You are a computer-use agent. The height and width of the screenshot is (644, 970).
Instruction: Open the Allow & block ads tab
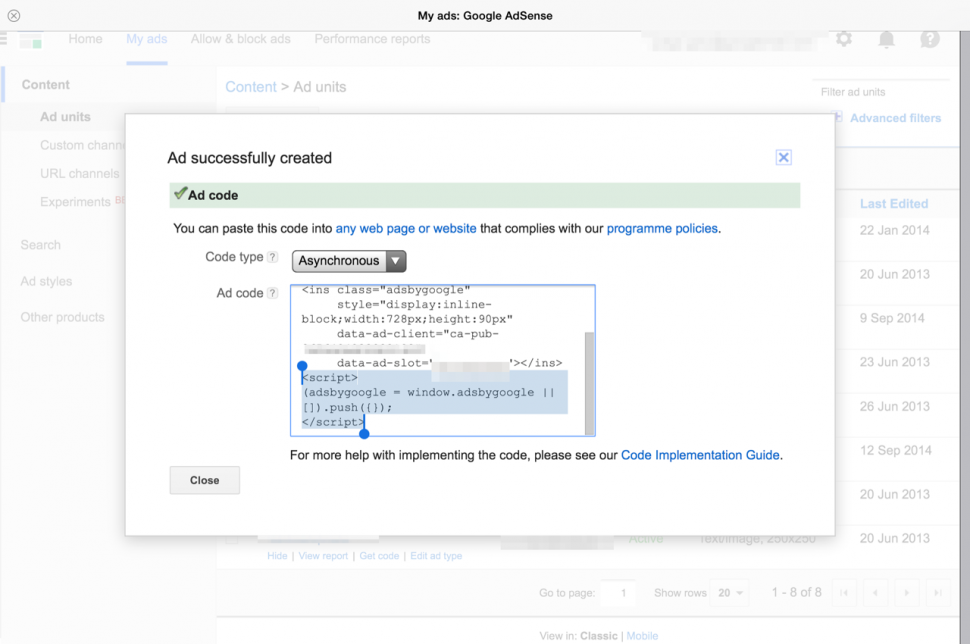(x=241, y=39)
